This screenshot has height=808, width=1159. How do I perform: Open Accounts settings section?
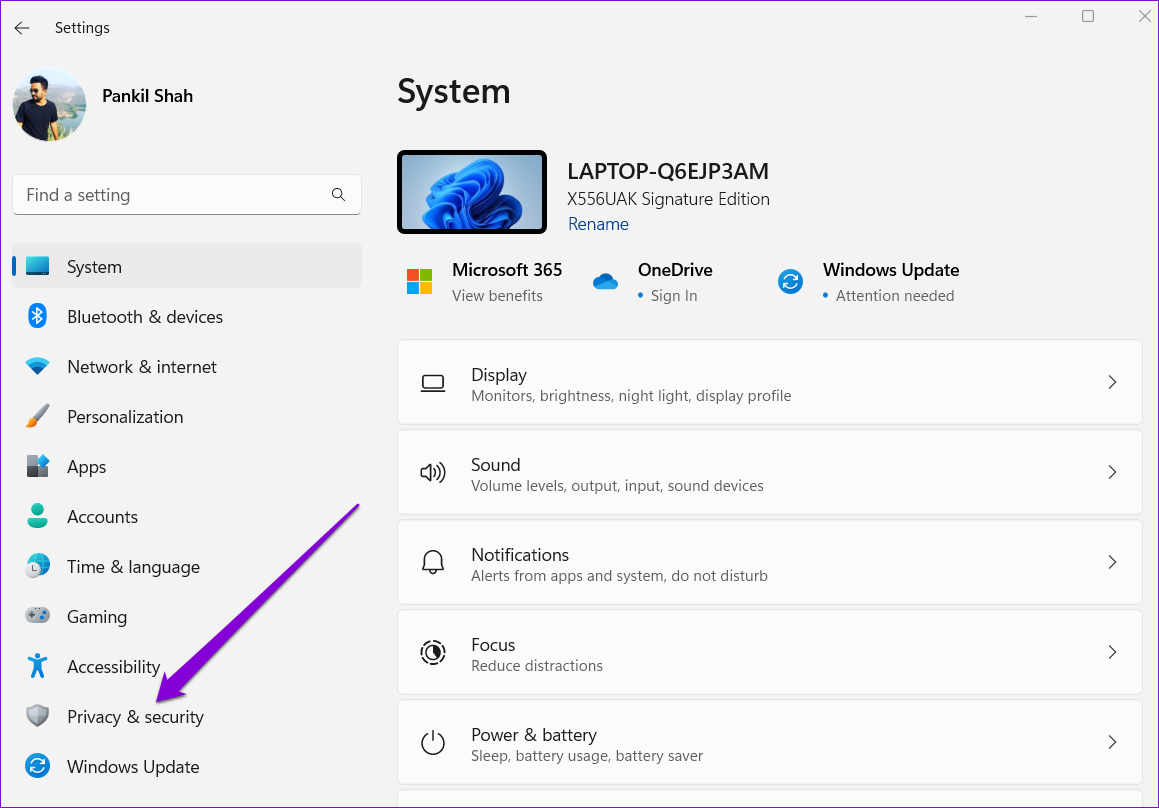[102, 517]
